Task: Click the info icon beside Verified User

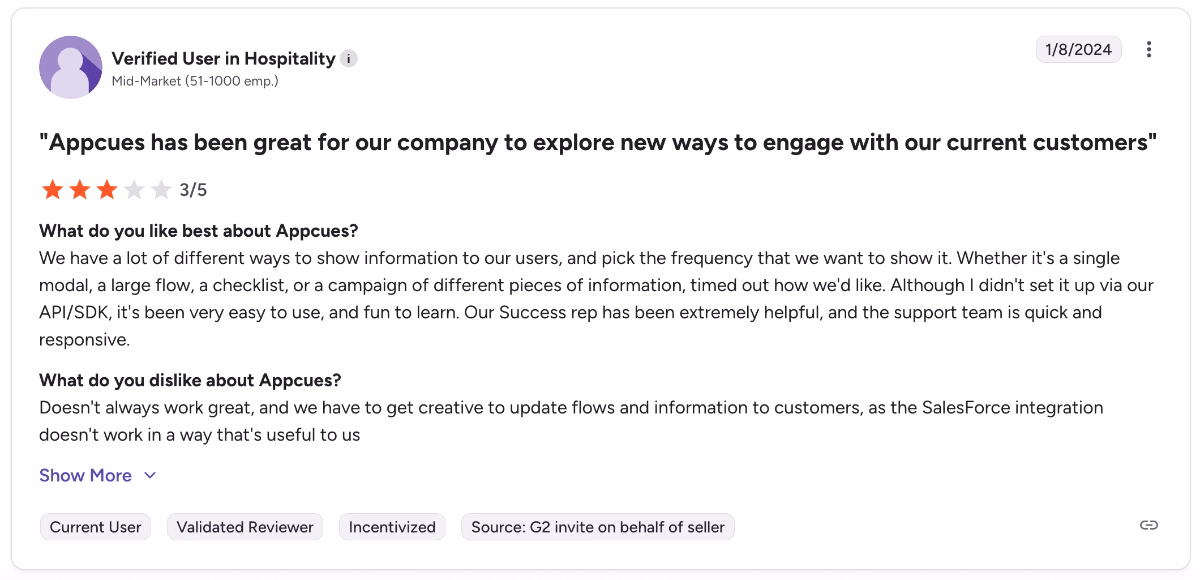Action: tap(347, 59)
